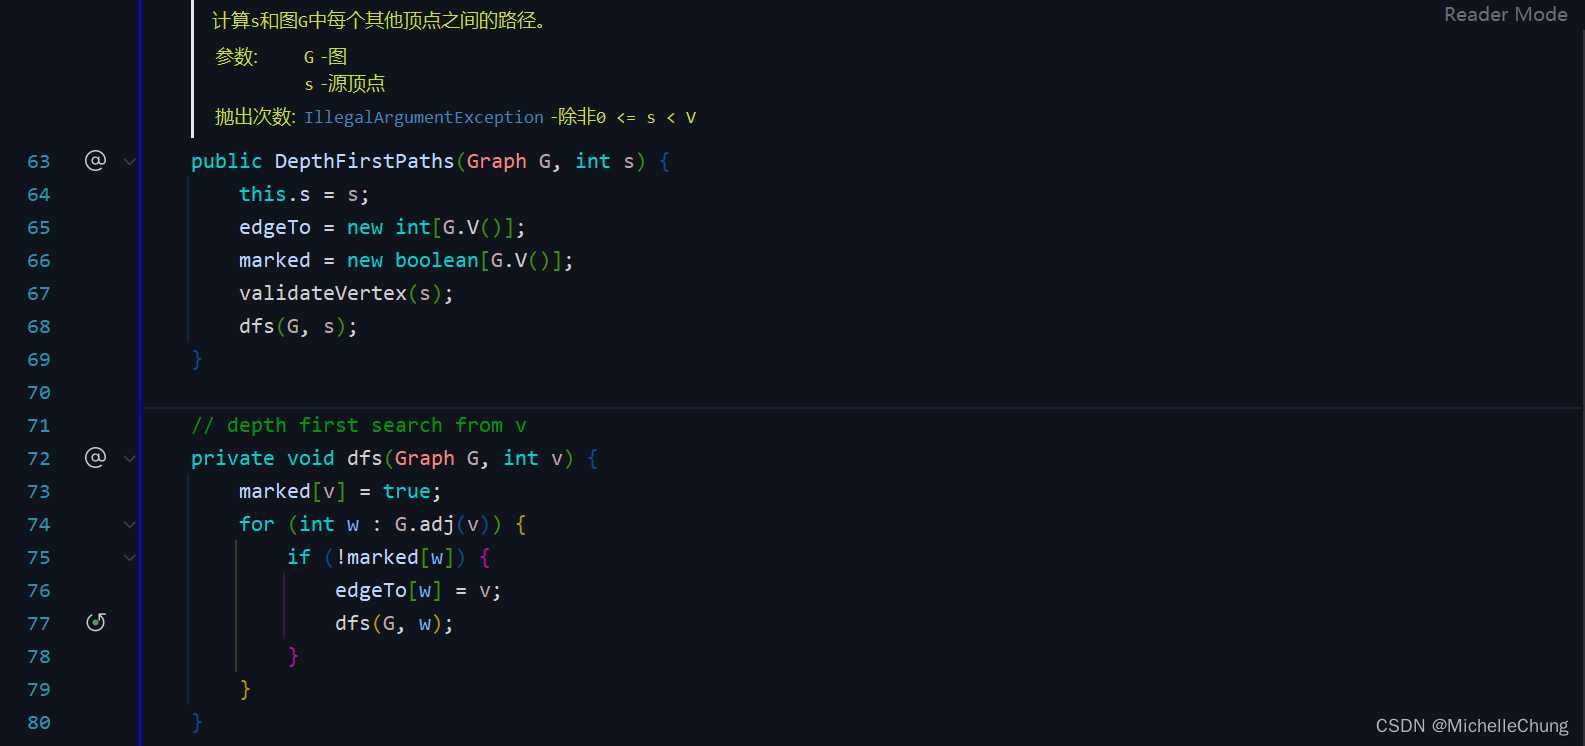Click the doc label '抛出次数:'
Viewport: 1585px width, 746px height.
(255, 117)
